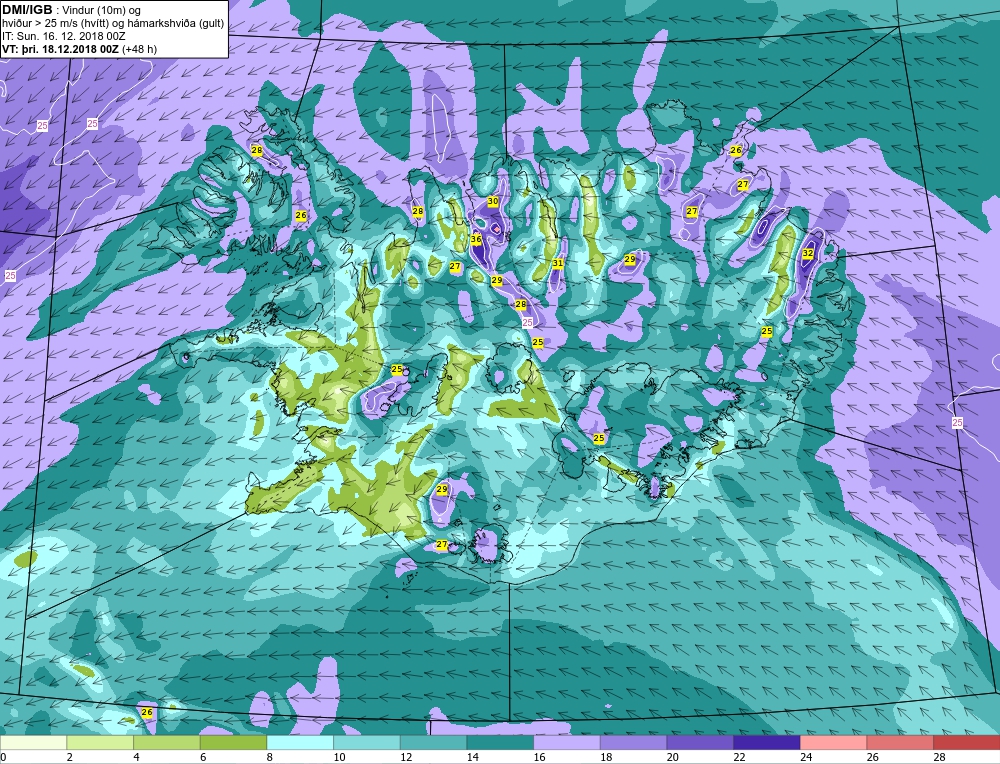This screenshot has height=764, width=1000.
Task: Pick the violet swatch between 20 and 22
Action: tap(700, 742)
